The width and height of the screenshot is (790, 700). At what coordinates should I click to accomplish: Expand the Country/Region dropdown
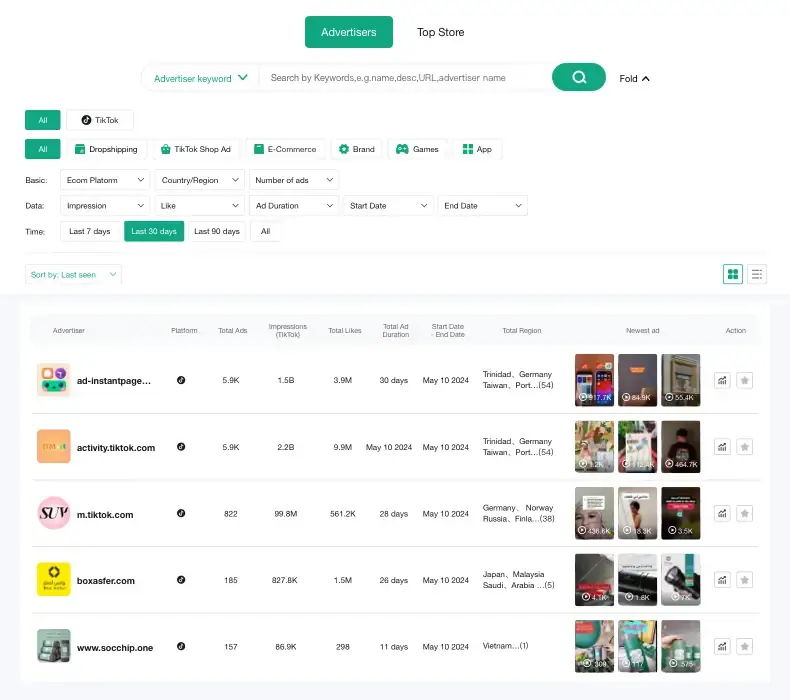[x=200, y=180]
